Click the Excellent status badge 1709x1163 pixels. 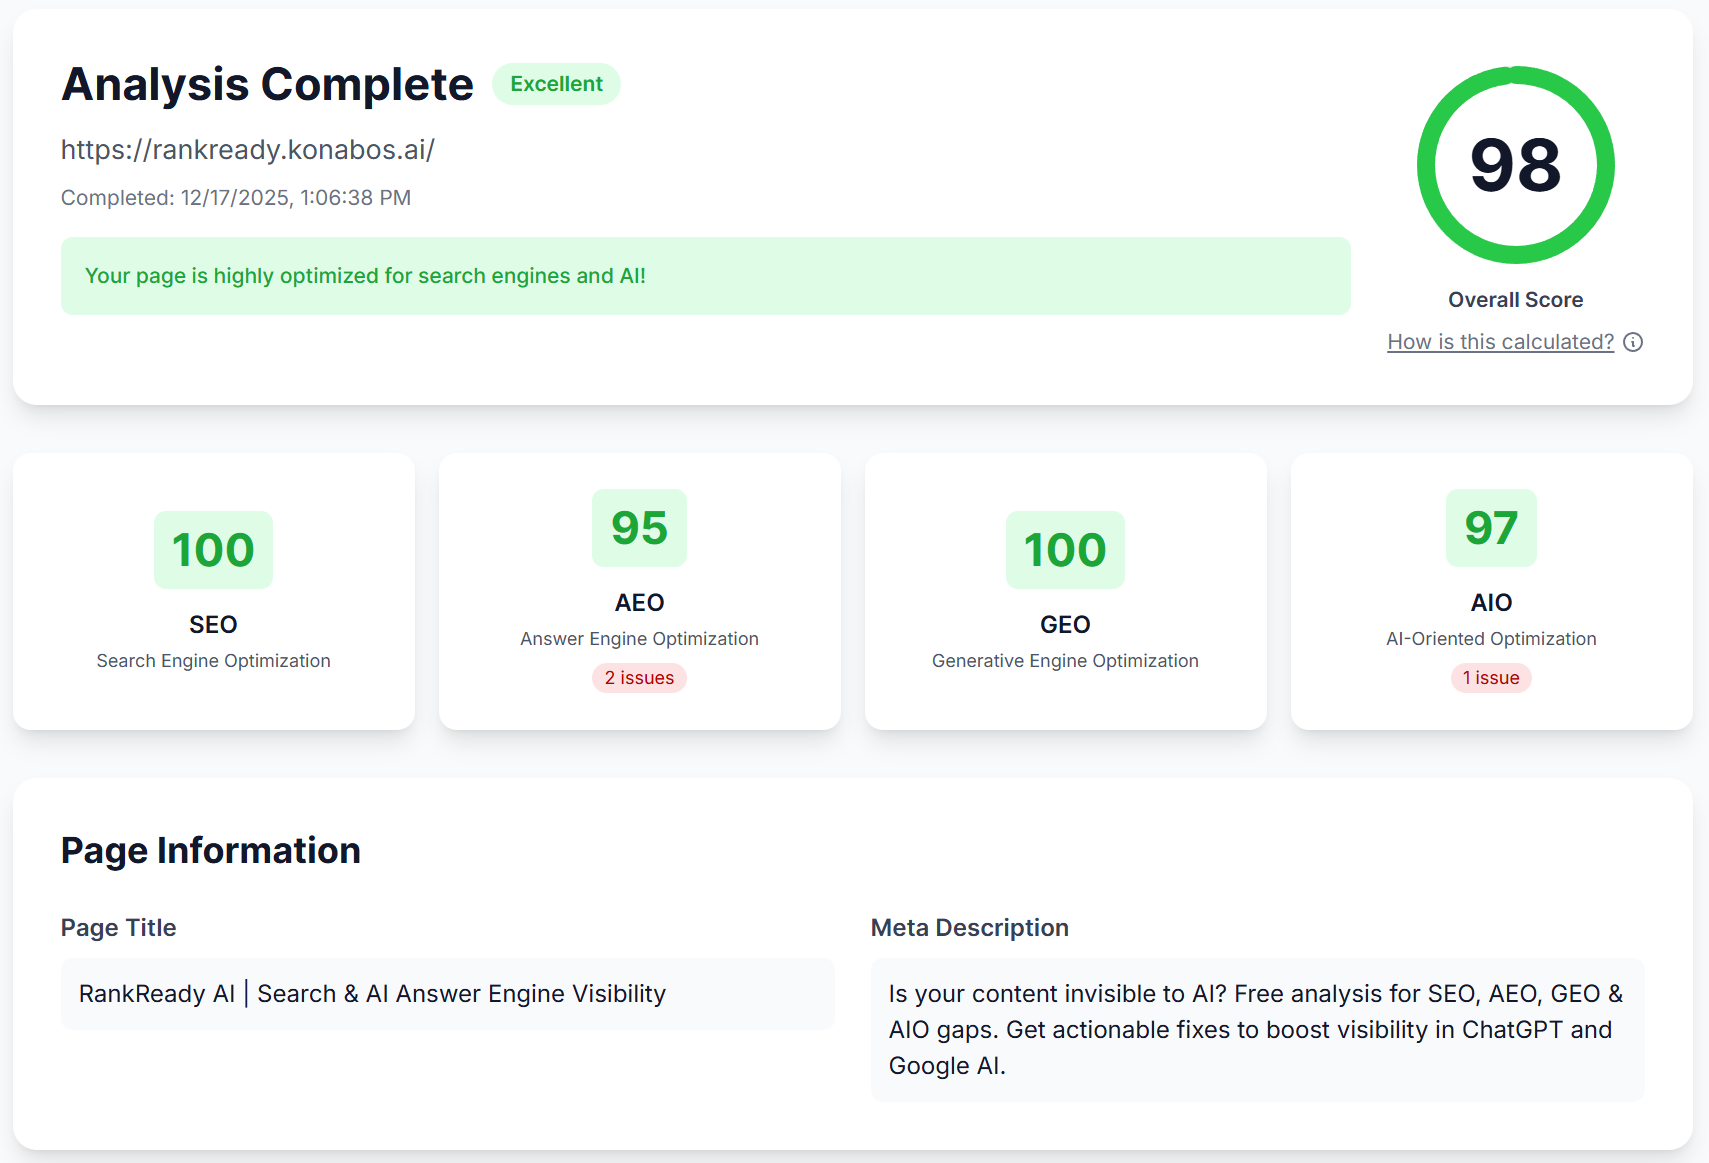(x=556, y=84)
